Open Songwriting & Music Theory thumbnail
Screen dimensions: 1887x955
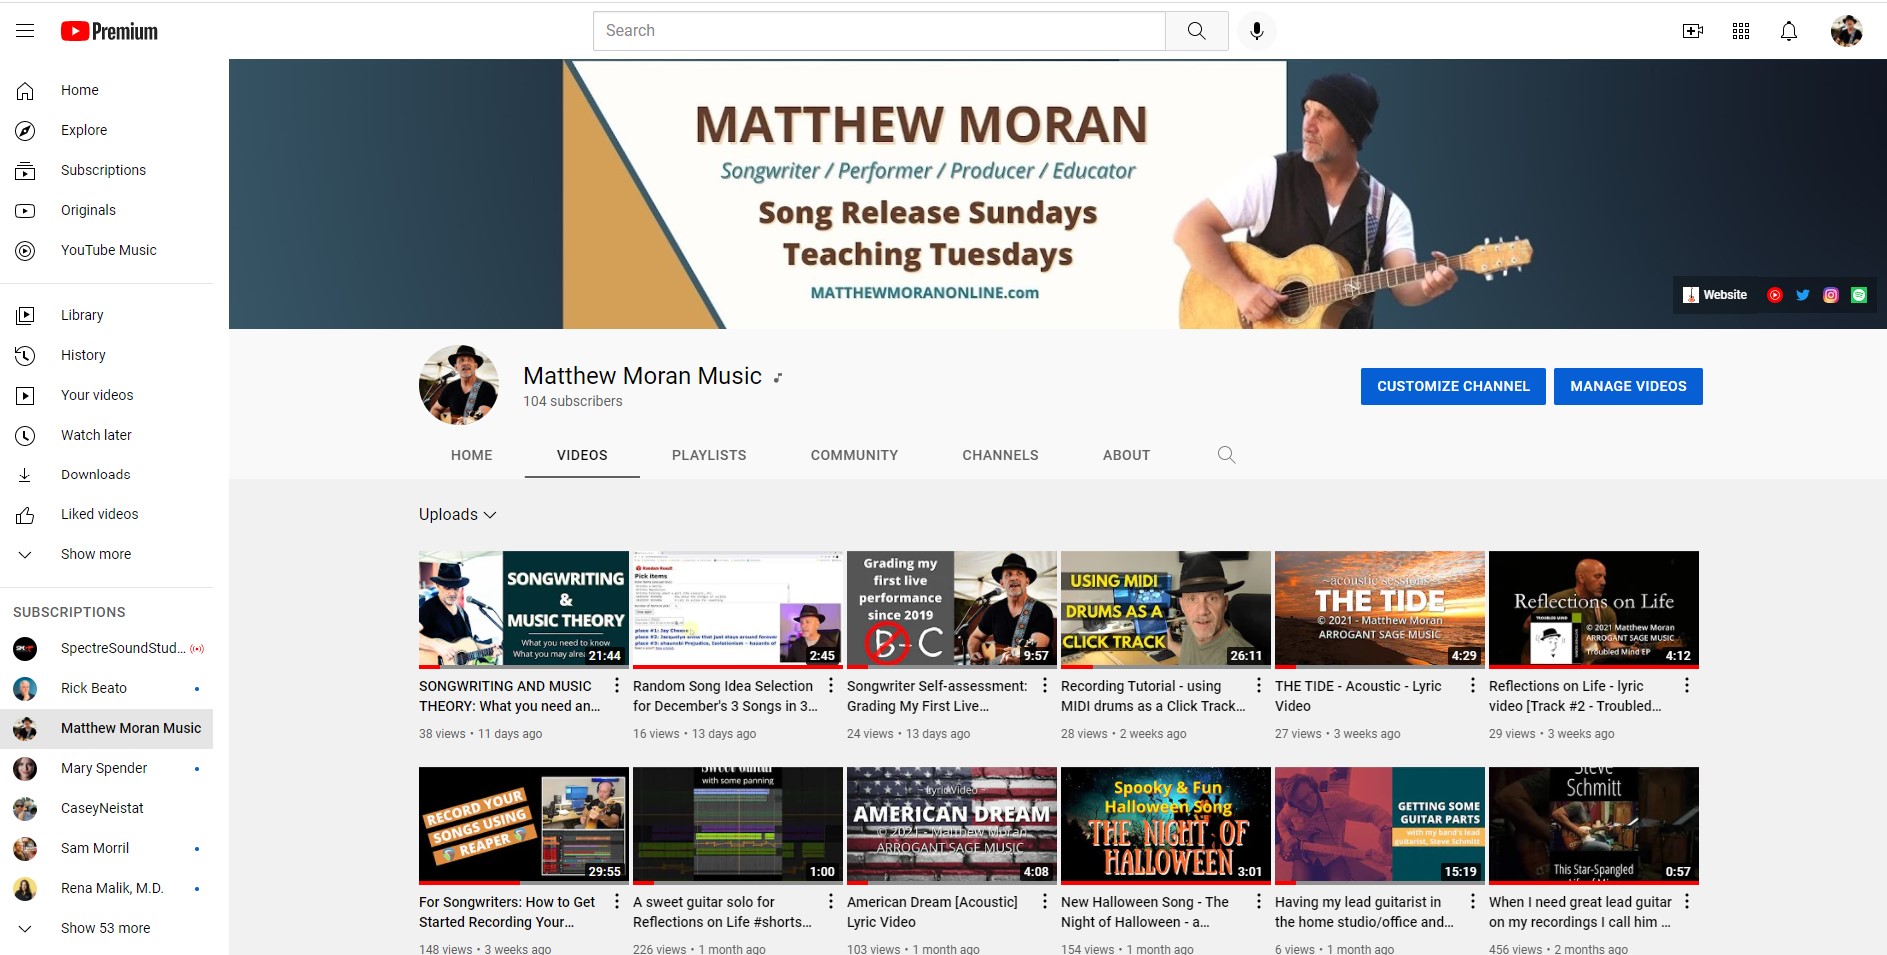click(x=524, y=609)
